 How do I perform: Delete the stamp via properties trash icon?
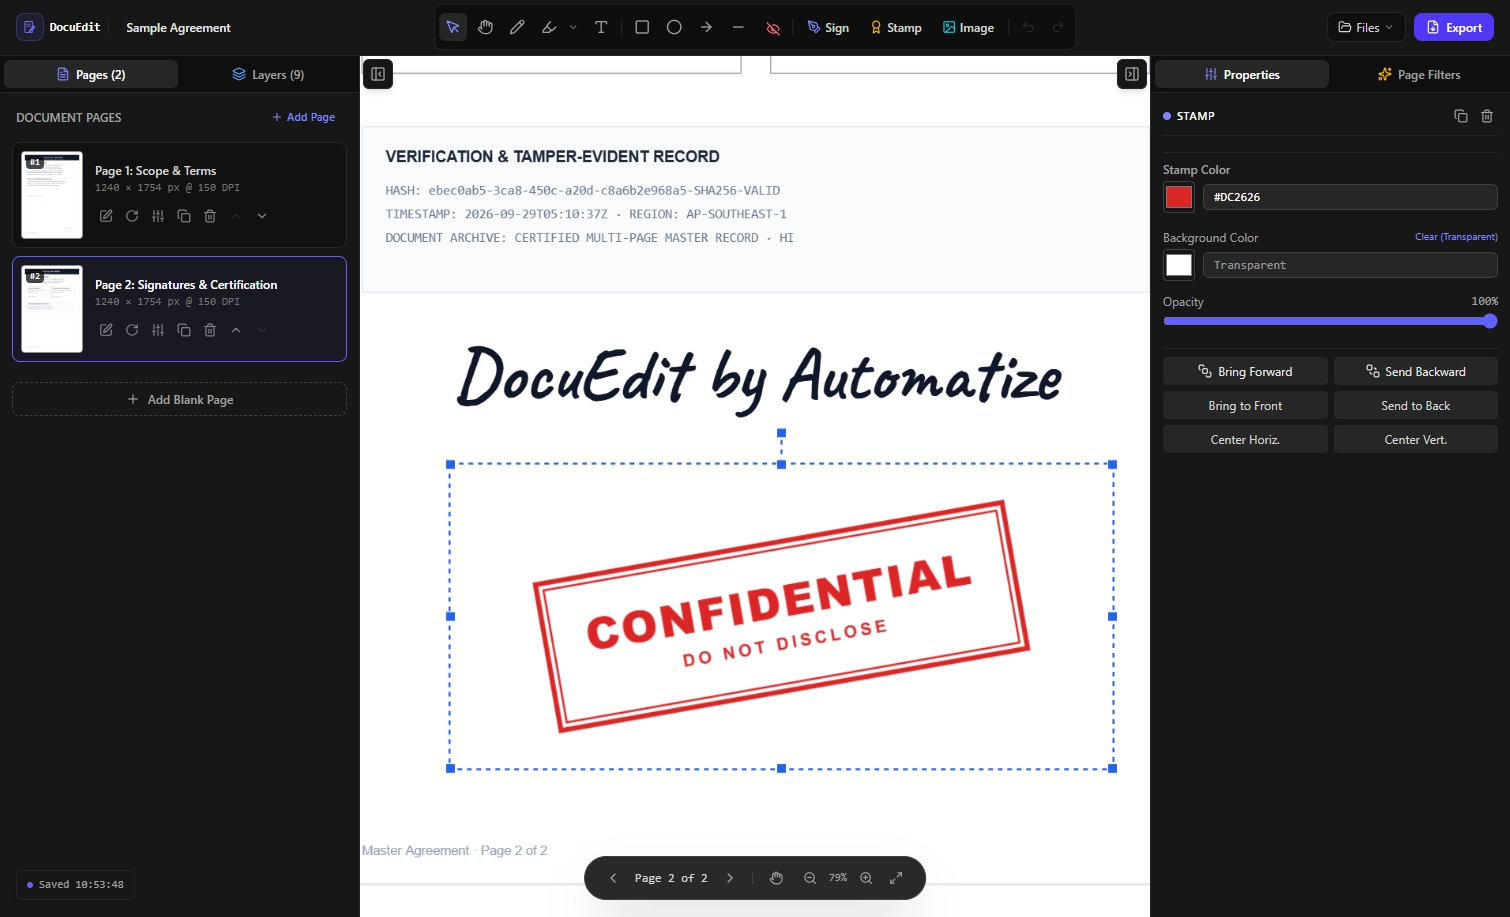pyautogui.click(x=1487, y=116)
